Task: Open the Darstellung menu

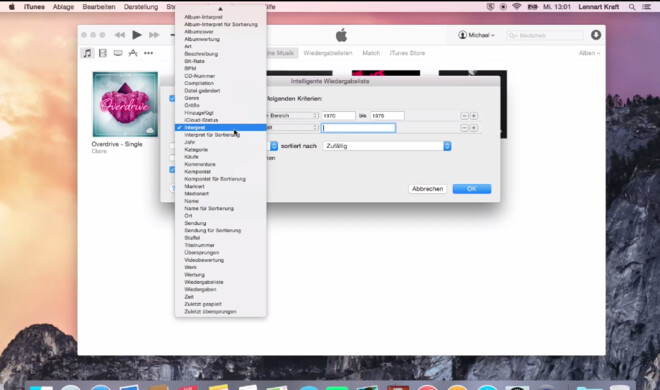Action: point(141,7)
